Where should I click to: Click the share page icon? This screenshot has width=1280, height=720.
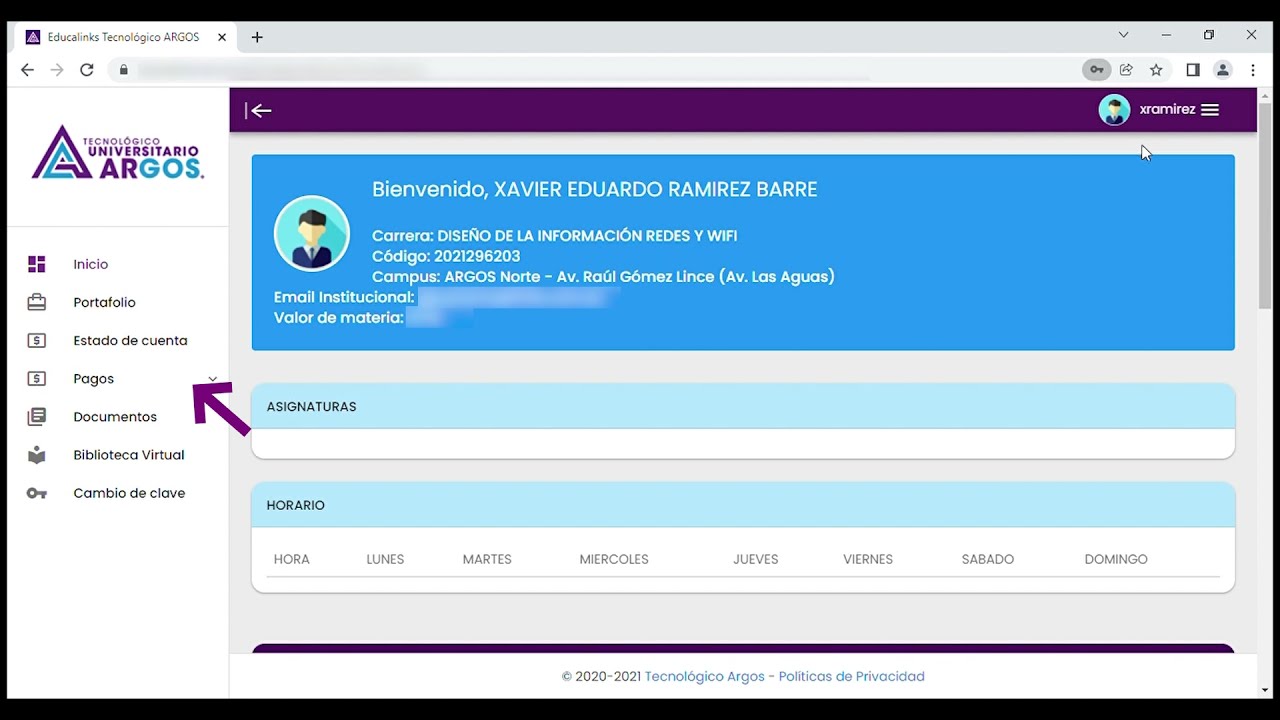[1126, 70]
